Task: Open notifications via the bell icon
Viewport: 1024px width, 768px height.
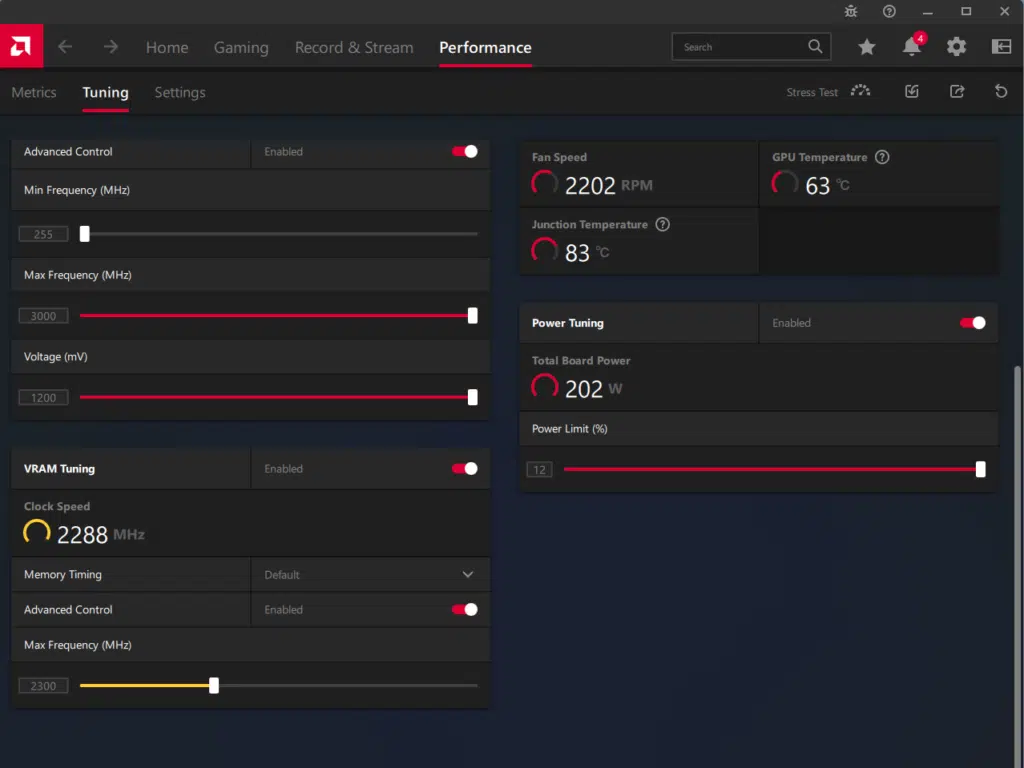Action: tap(910, 47)
